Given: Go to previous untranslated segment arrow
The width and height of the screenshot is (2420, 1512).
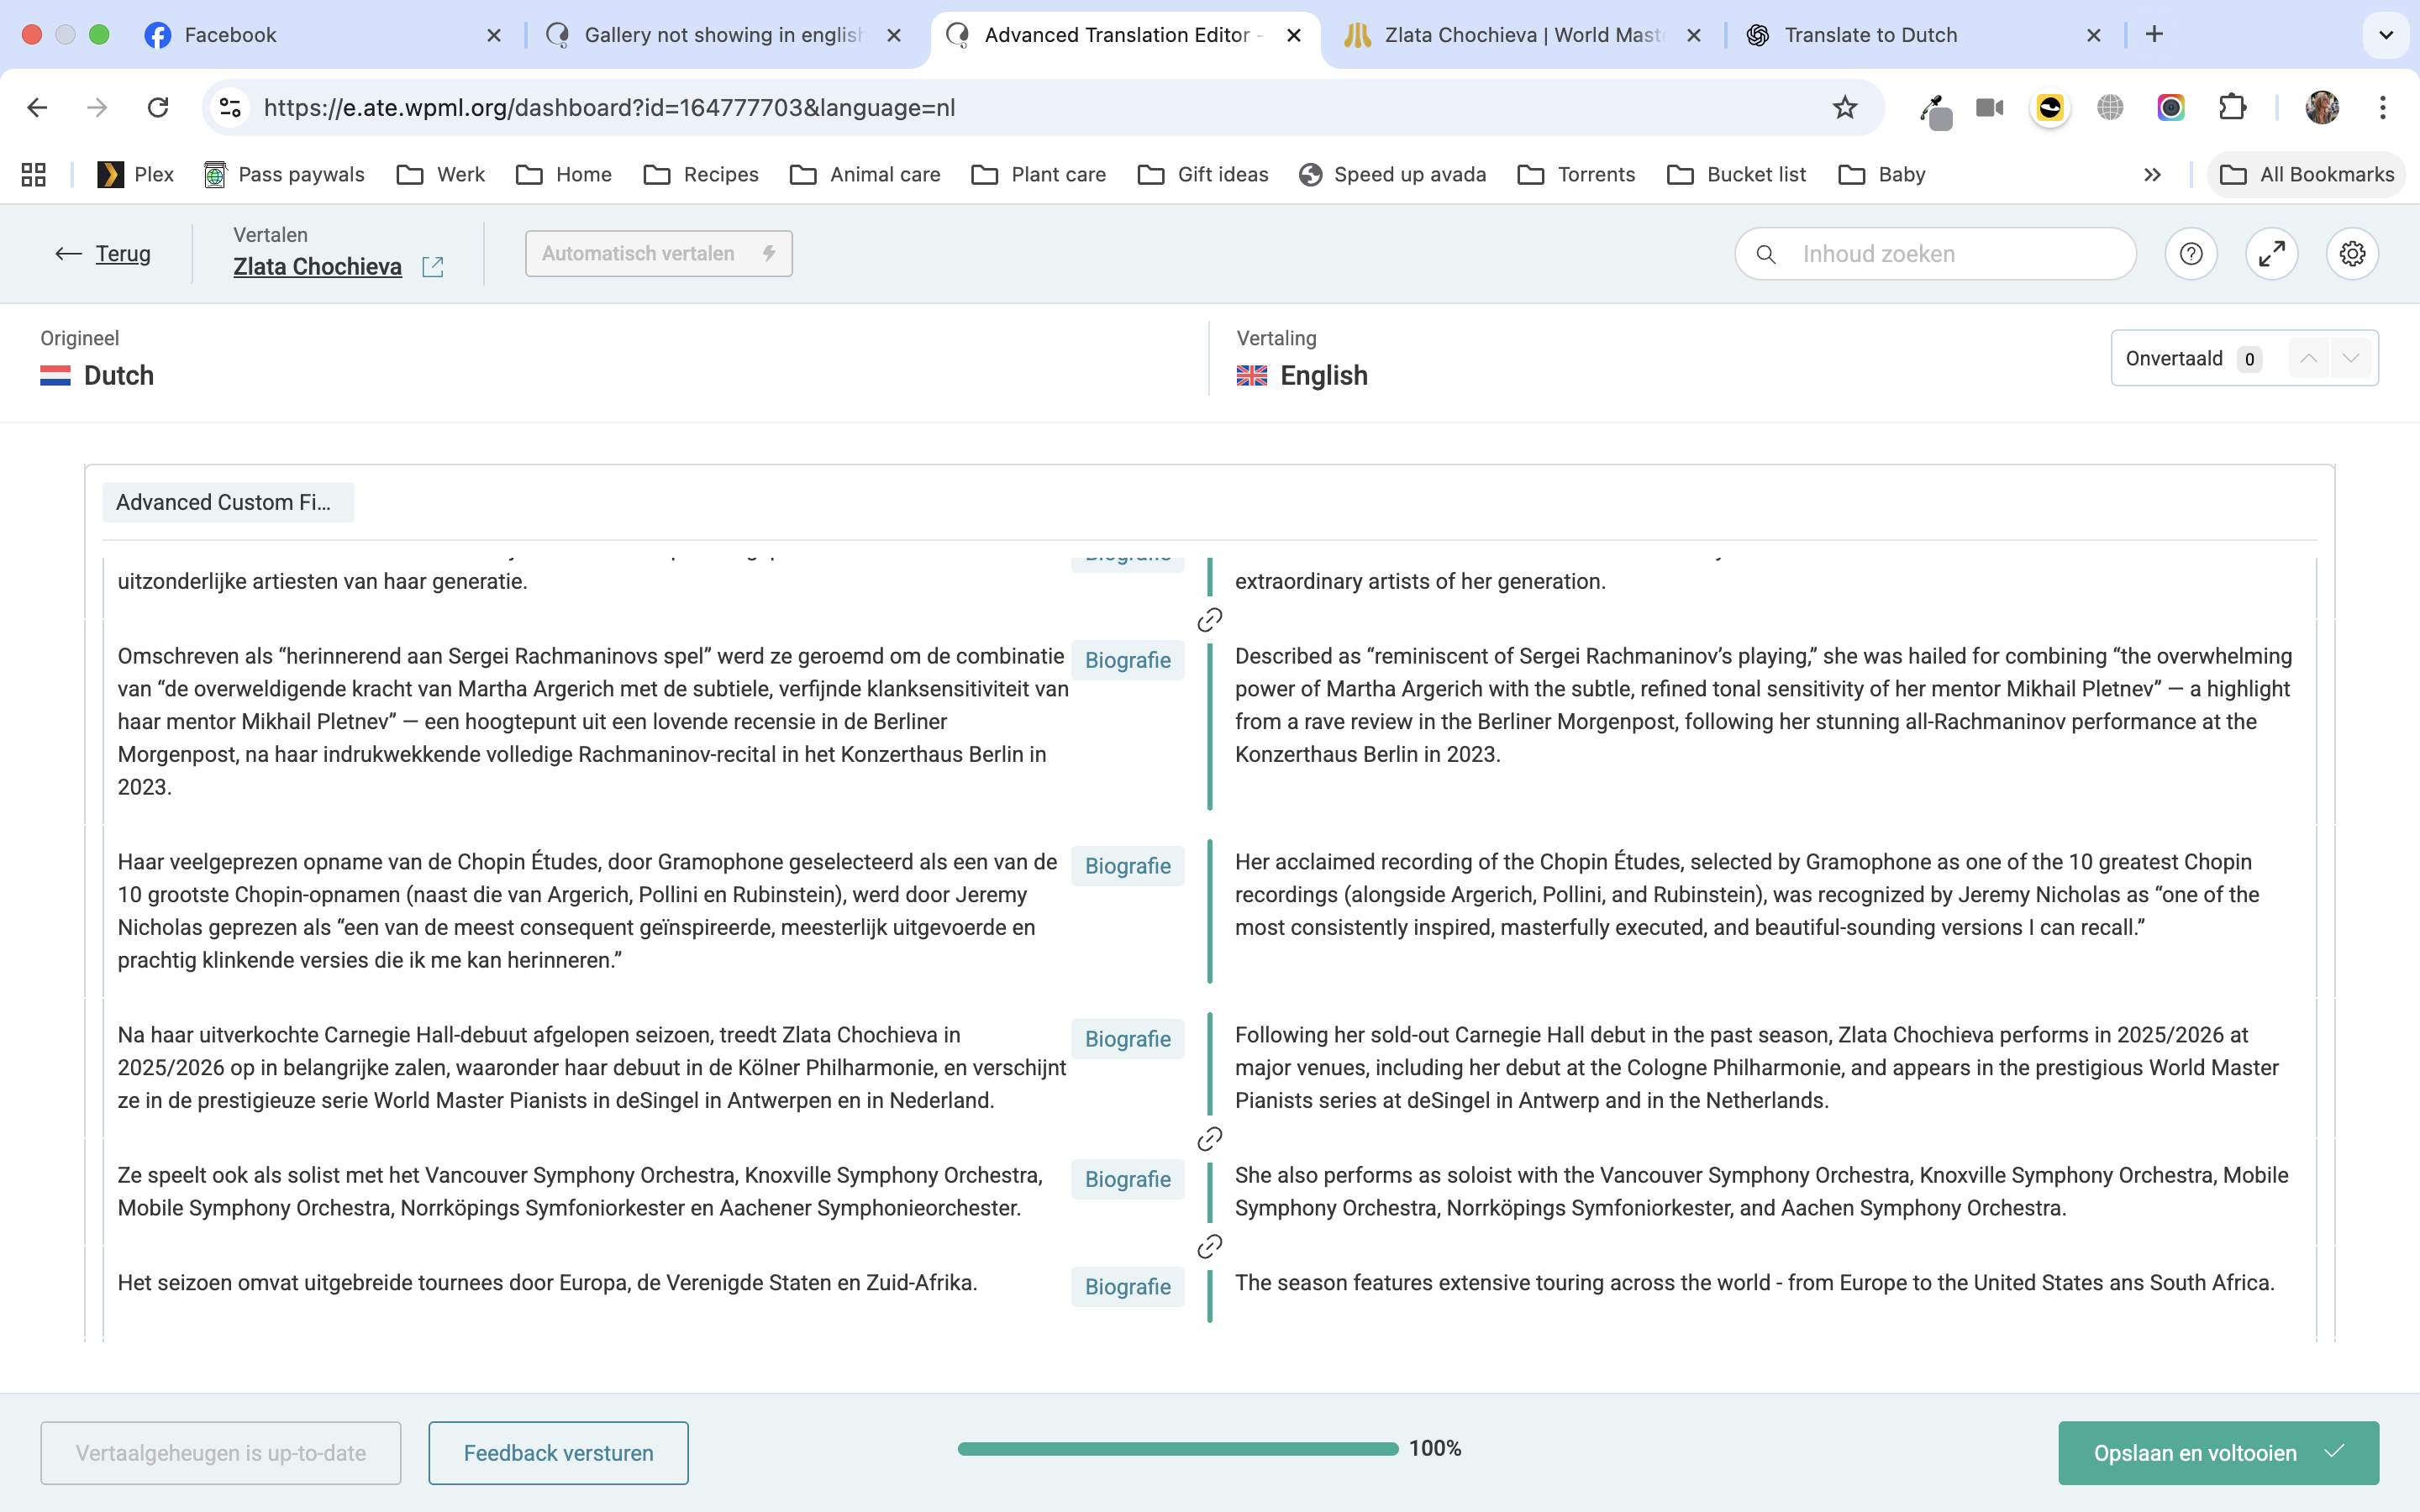Looking at the screenshot, I should click(2308, 359).
